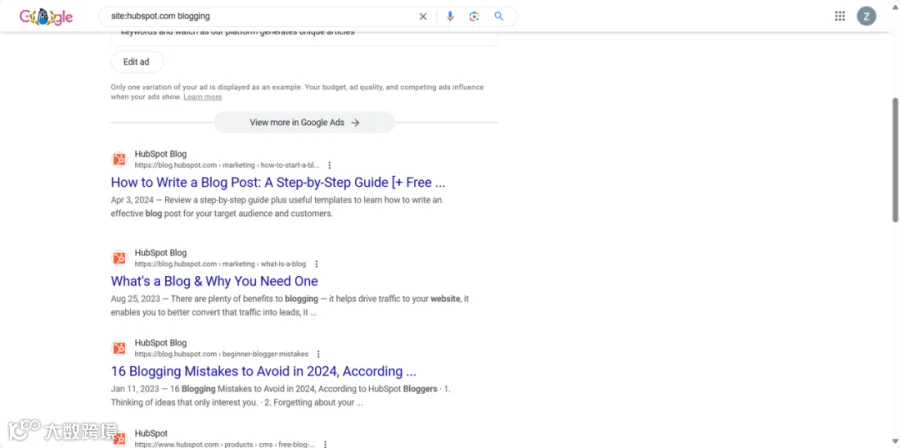
Task: Start voice search with microphone icon
Action: pos(450,17)
